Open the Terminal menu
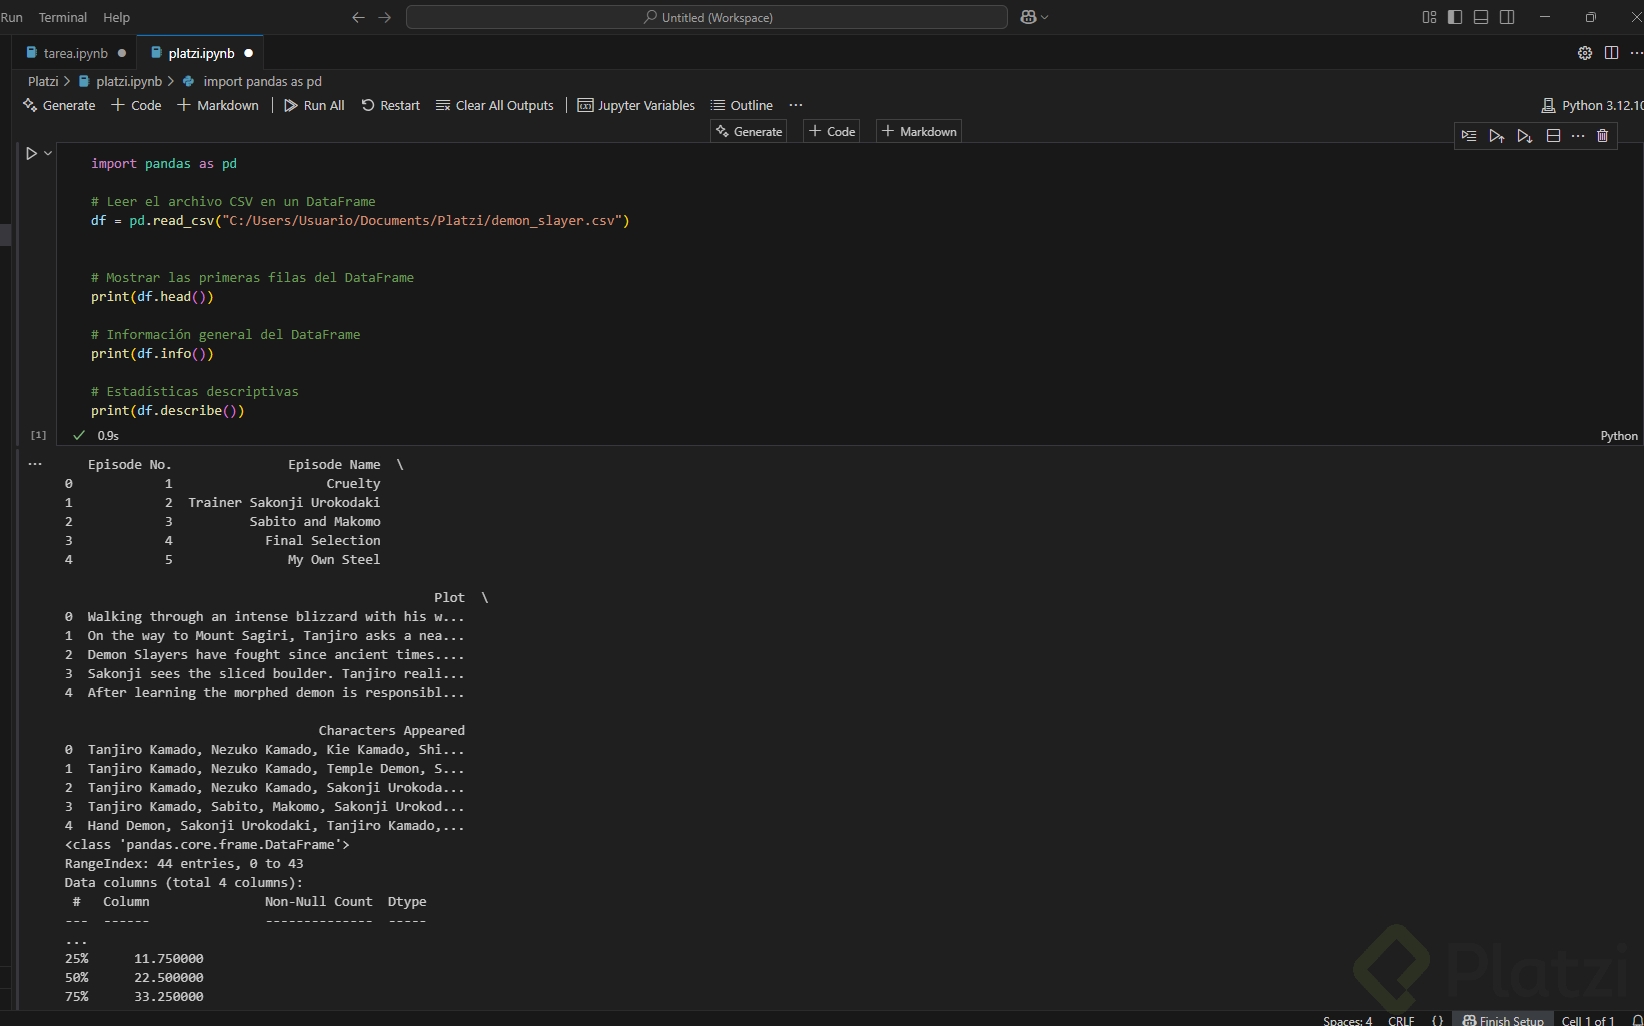 click(x=62, y=17)
